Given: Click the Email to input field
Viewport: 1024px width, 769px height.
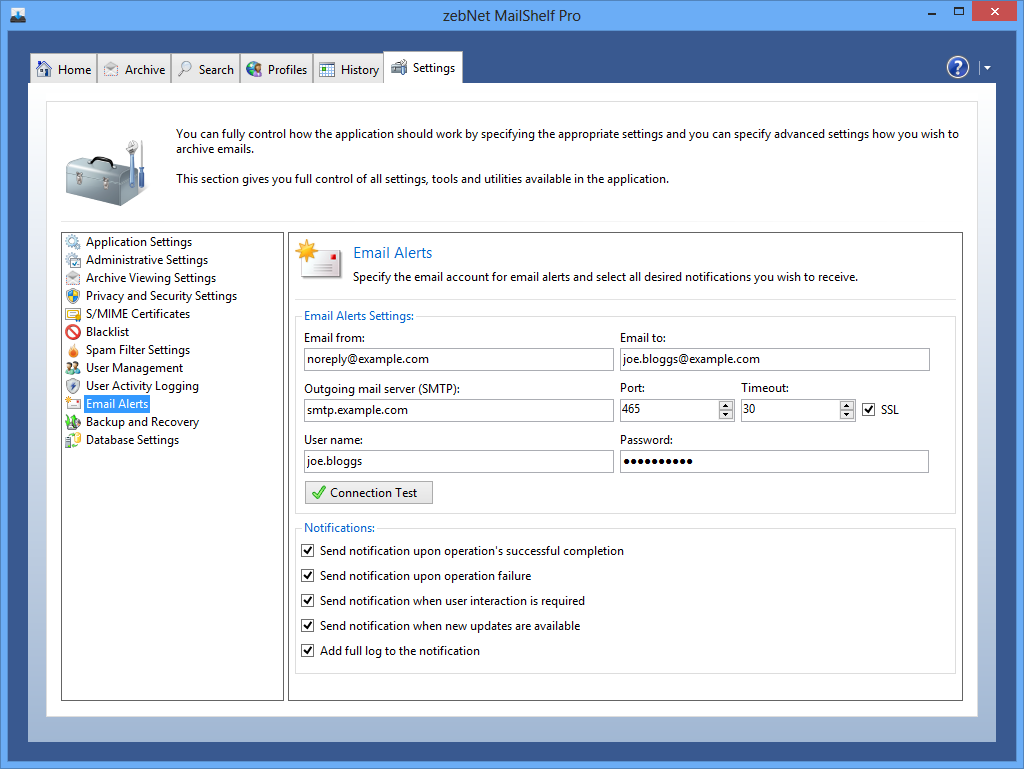Looking at the screenshot, I should [x=775, y=360].
